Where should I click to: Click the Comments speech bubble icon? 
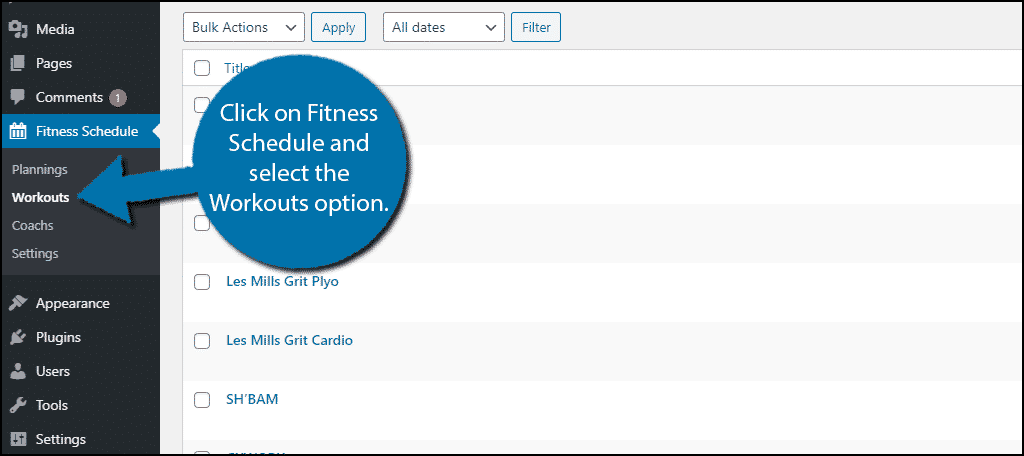pyautogui.click(x=18, y=97)
